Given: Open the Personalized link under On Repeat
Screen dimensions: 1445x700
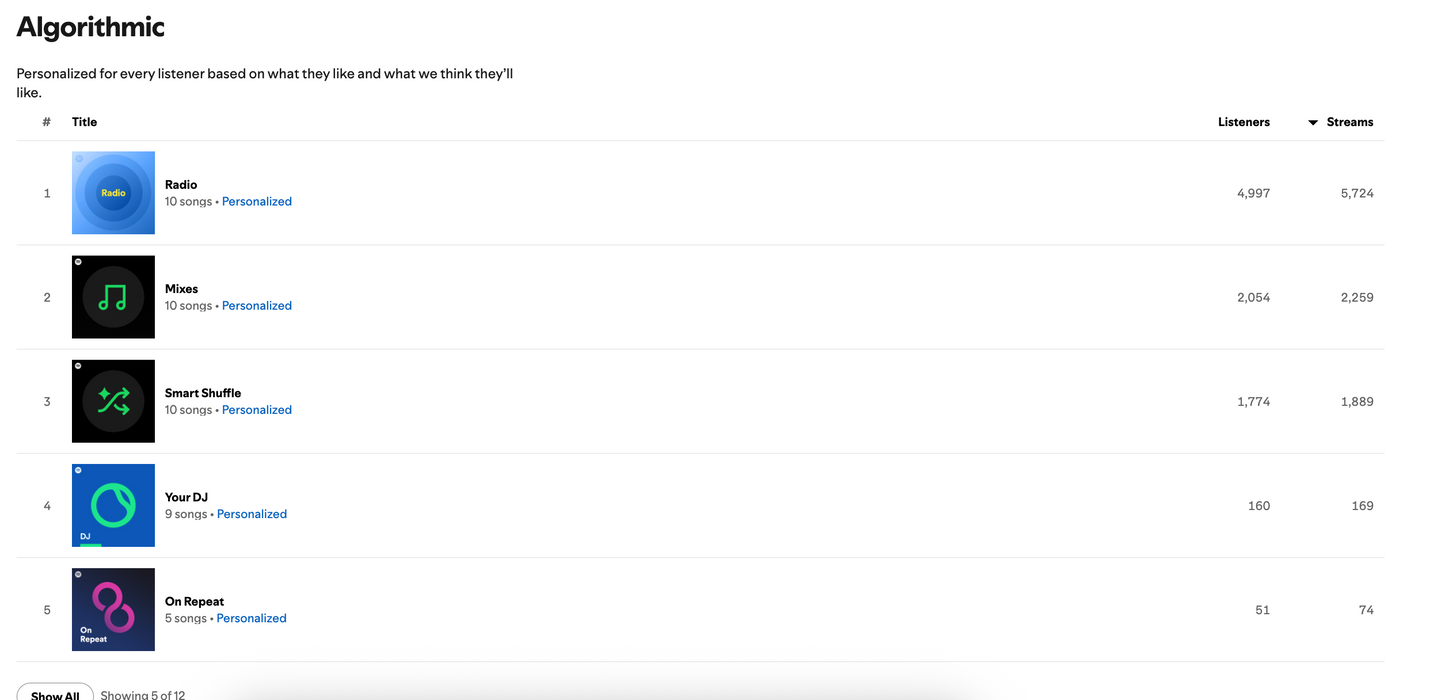Looking at the screenshot, I should (x=252, y=618).
